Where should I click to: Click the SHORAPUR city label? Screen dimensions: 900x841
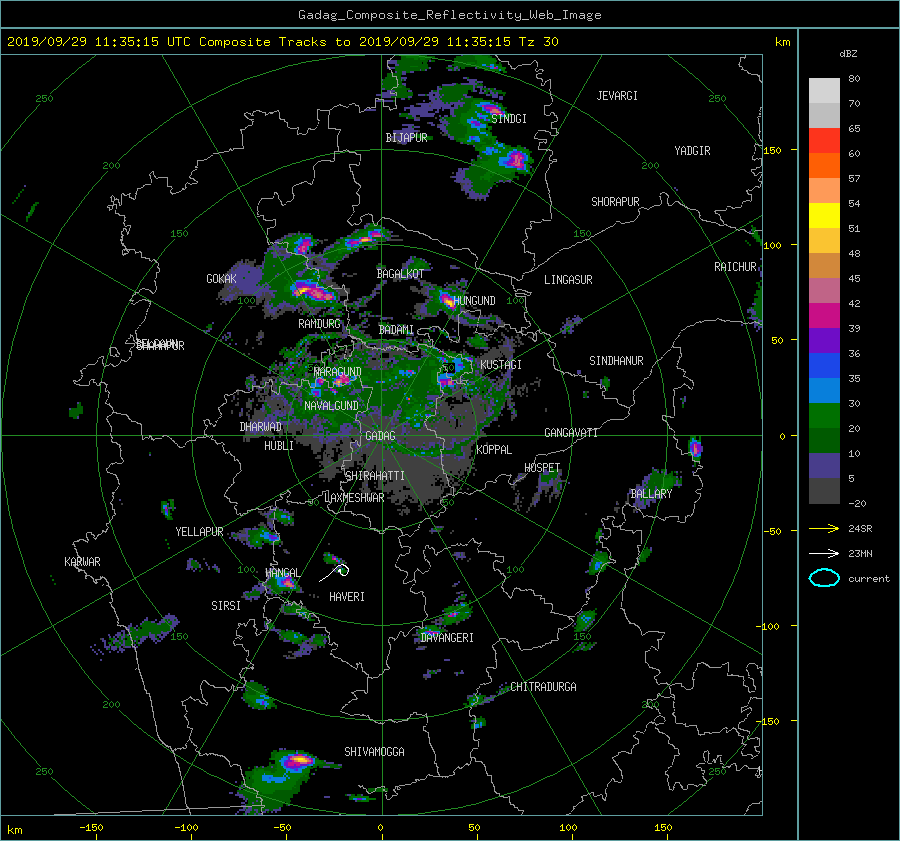pyautogui.click(x=615, y=202)
